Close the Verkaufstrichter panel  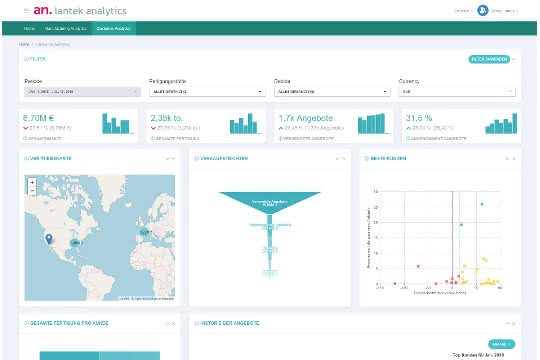coord(343,159)
